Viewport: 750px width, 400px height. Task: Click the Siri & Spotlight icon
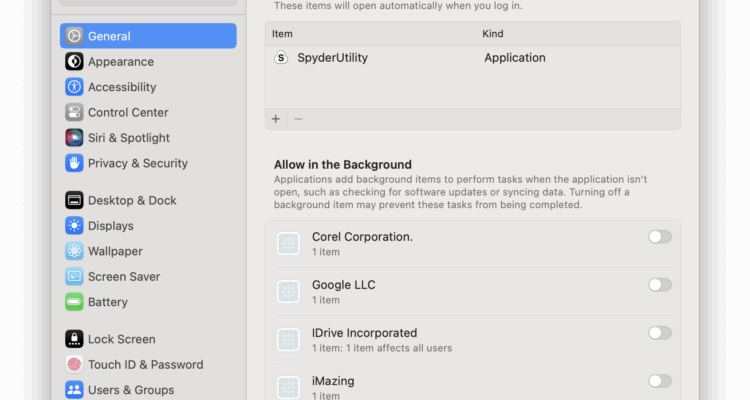pyautogui.click(x=74, y=137)
